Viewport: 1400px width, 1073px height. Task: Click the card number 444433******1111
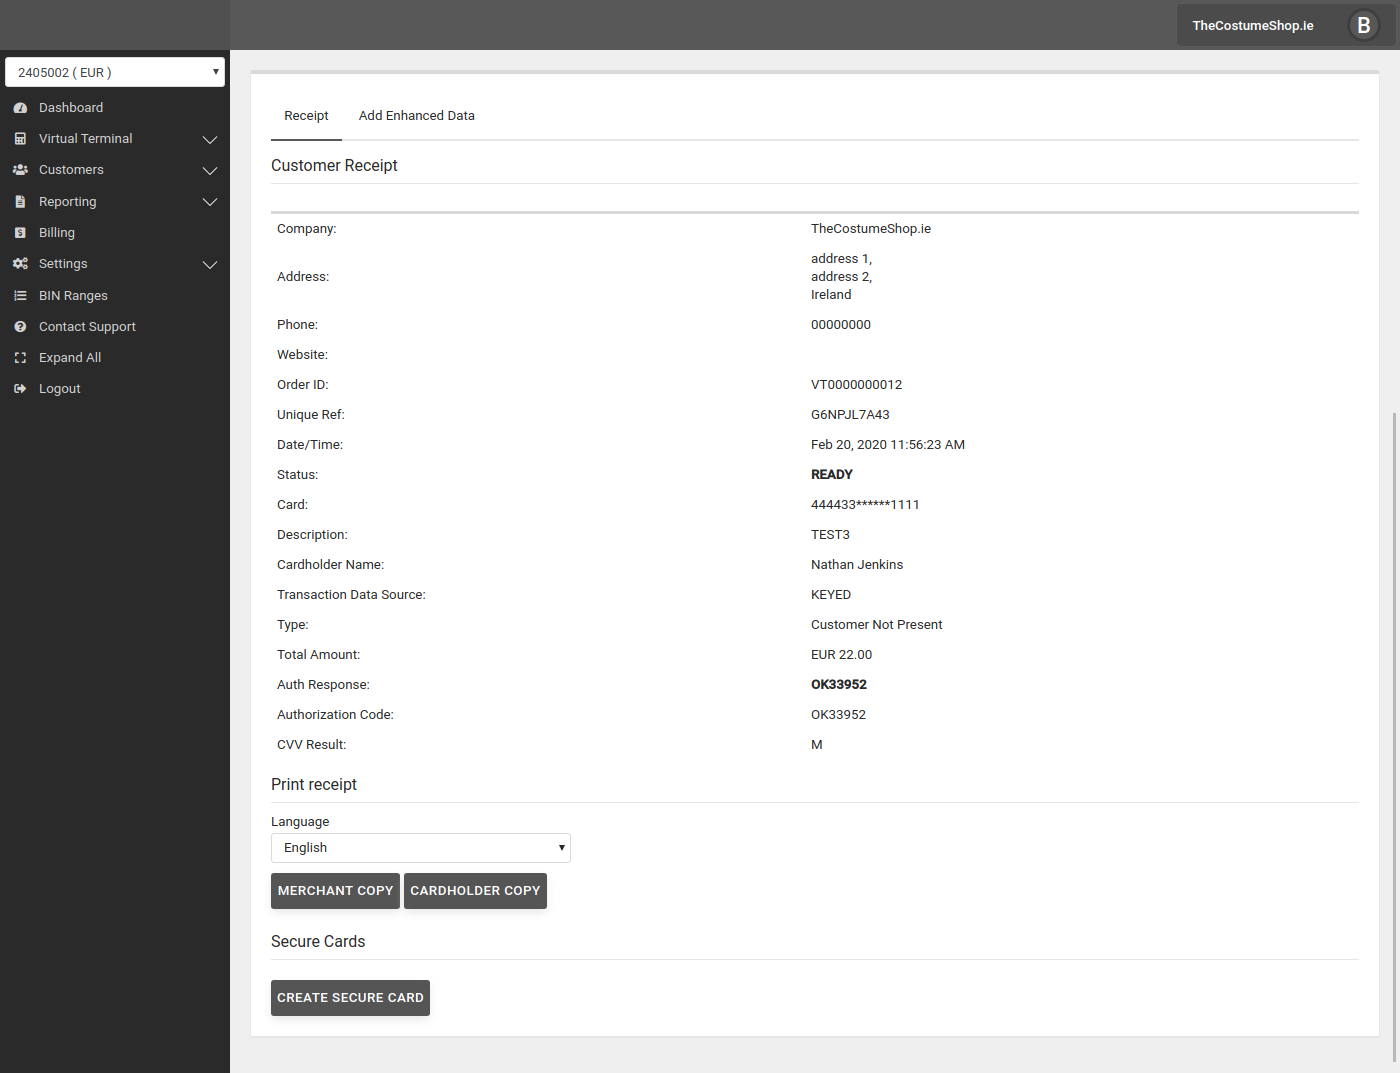coord(865,505)
